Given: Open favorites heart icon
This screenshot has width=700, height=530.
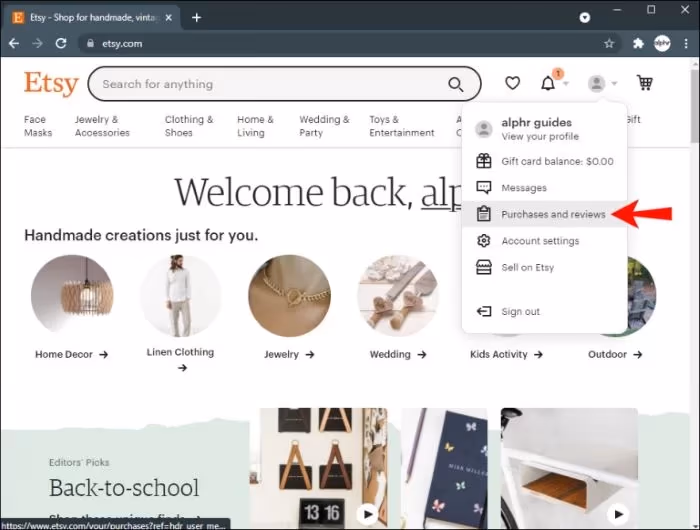Looking at the screenshot, I should [512, 84].
